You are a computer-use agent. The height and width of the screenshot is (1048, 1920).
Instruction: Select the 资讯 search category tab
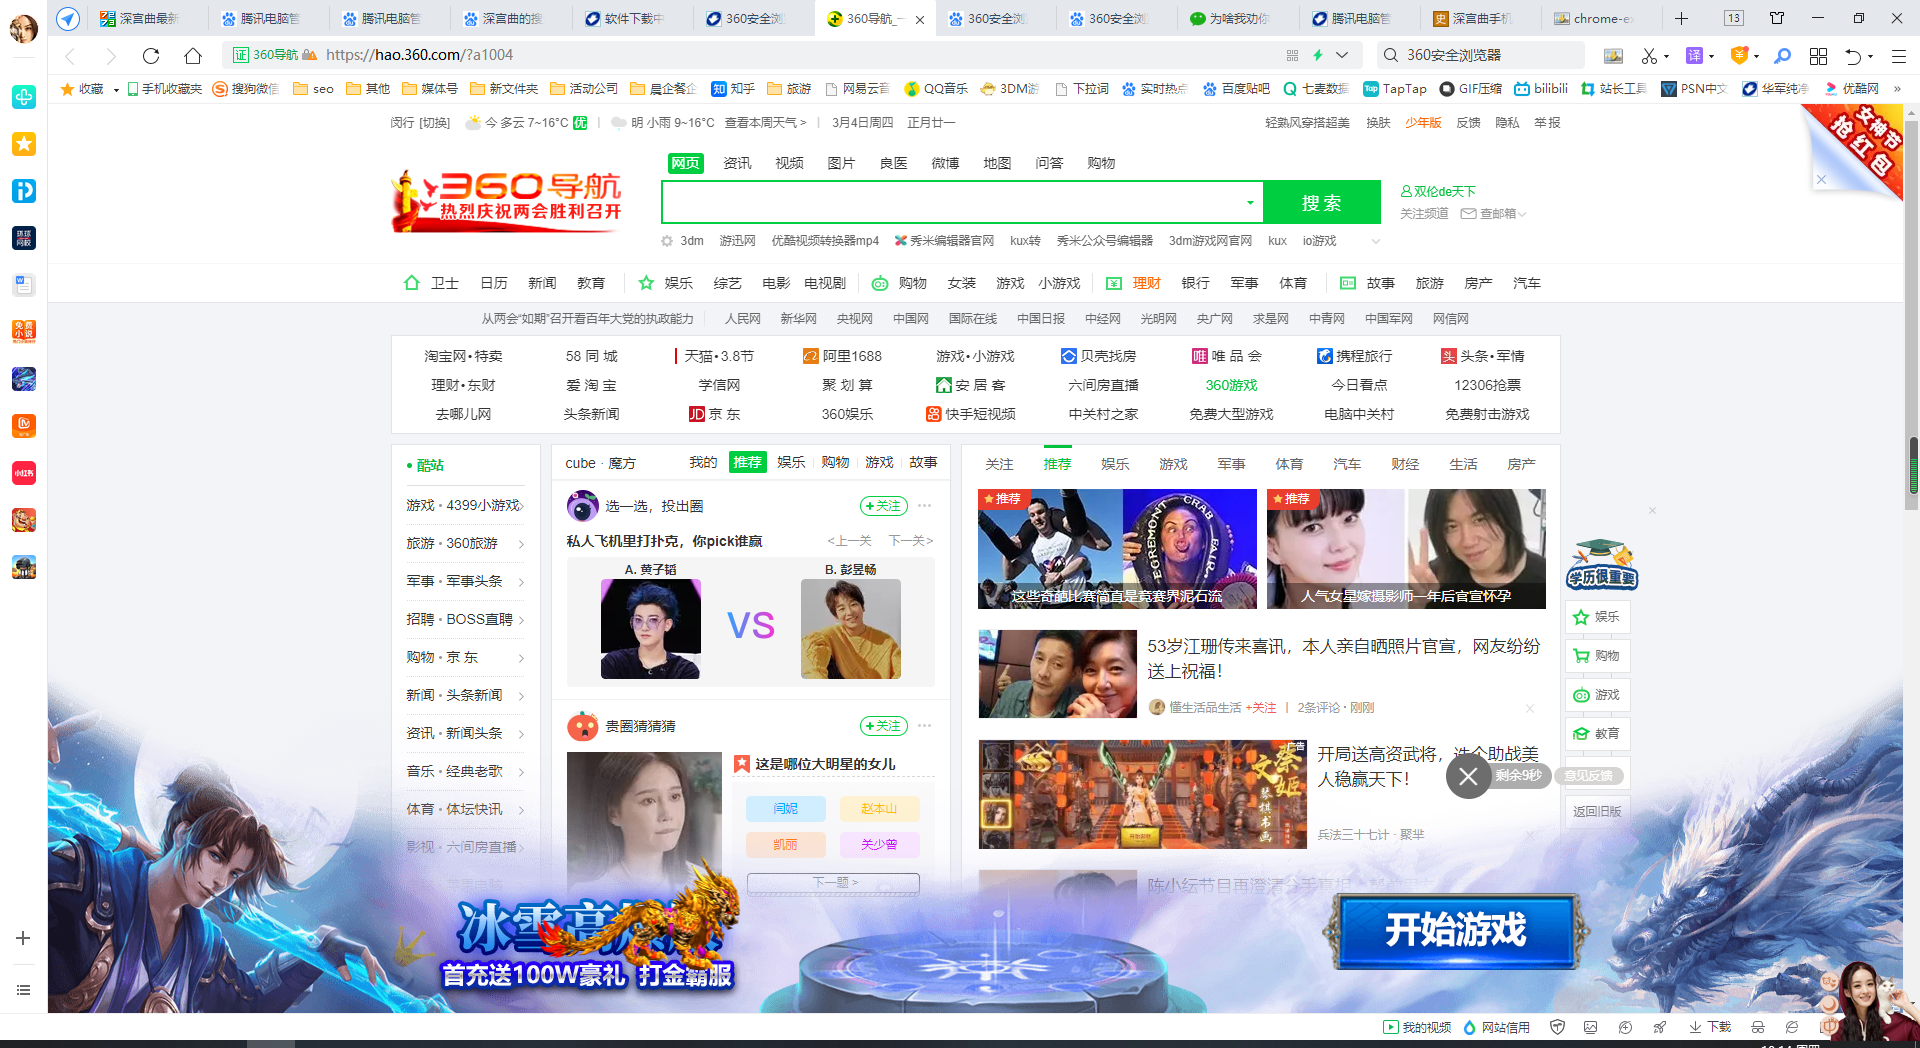tap(737, 163)
